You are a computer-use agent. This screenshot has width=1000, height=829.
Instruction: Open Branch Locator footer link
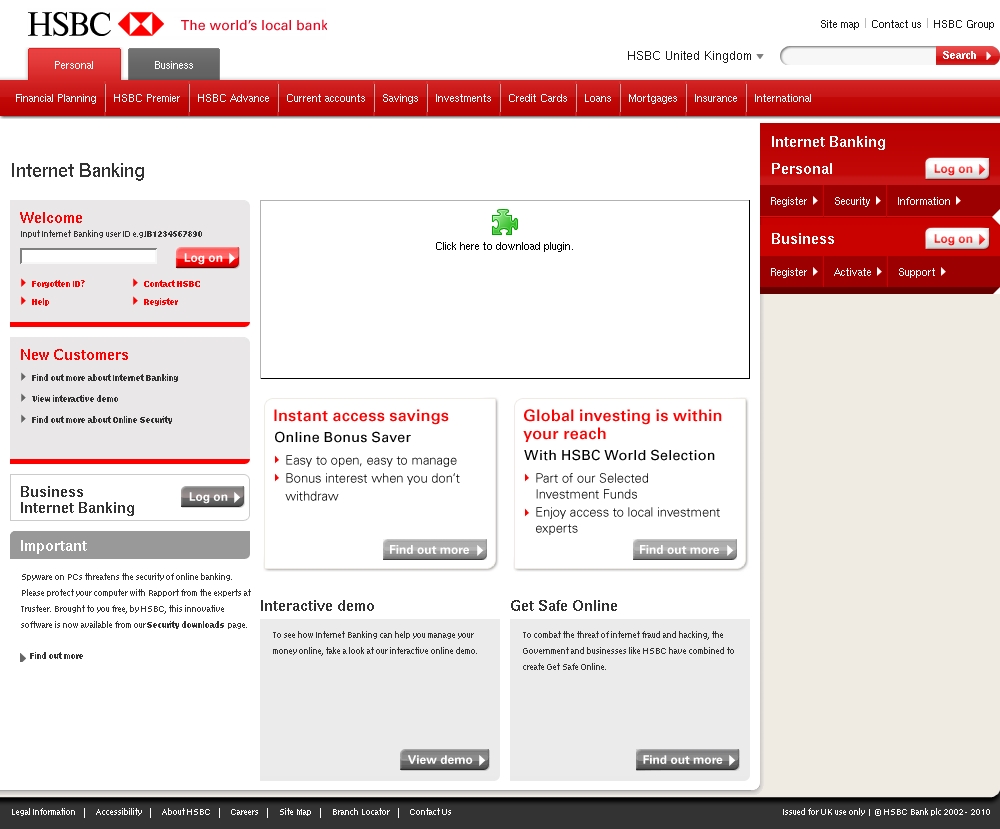(x=361, y=812)
